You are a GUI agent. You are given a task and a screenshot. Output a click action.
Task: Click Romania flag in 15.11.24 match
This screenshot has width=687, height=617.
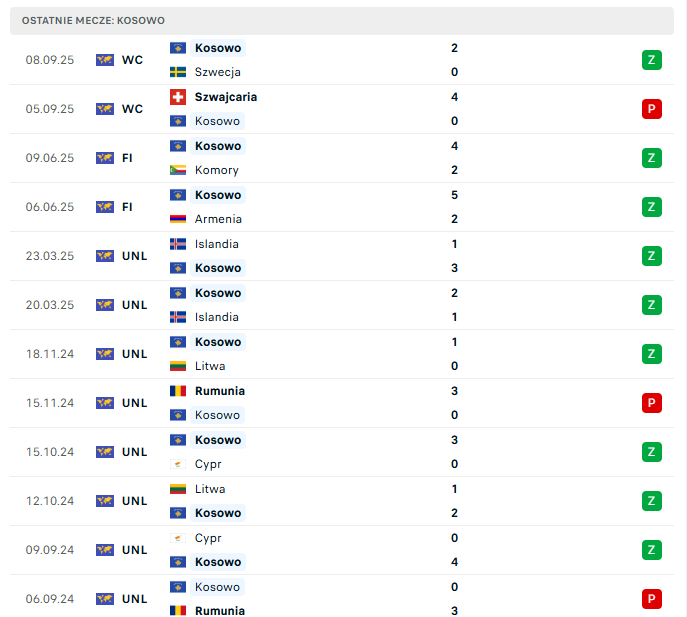[178, 391]
